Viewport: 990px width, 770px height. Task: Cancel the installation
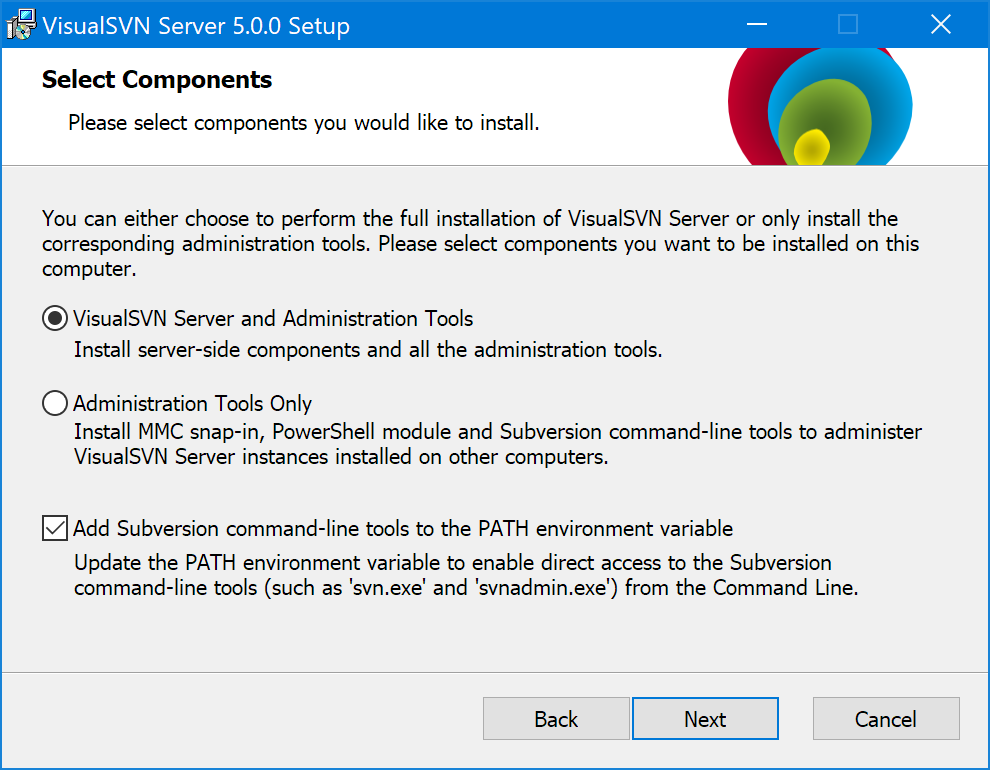point(885,719)
